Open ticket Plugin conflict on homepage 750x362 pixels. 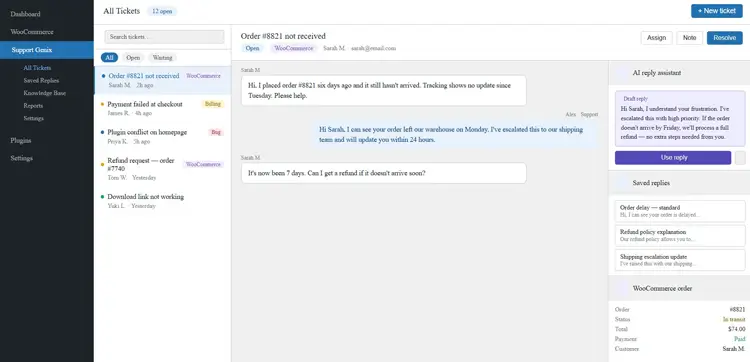[x=163, y=137]
